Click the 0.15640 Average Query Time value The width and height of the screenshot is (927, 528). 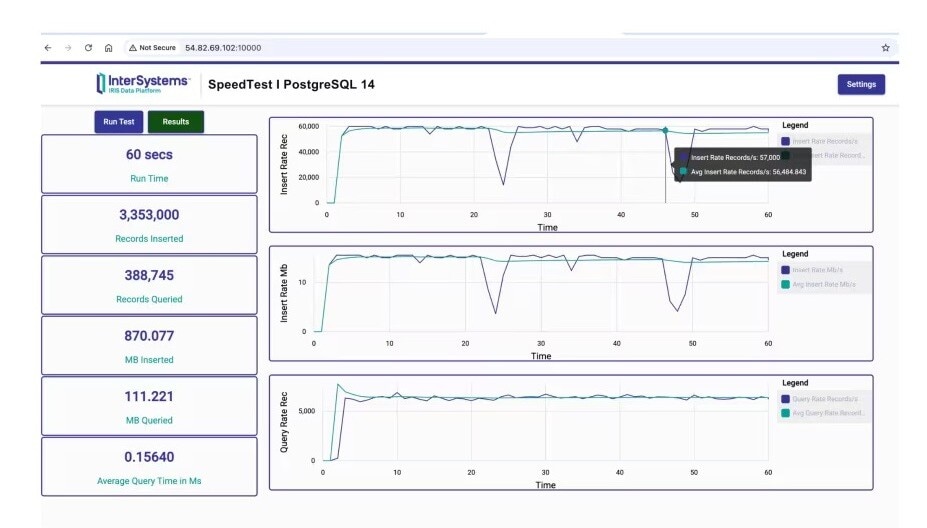pyautogui.click(x=149, y=457)
